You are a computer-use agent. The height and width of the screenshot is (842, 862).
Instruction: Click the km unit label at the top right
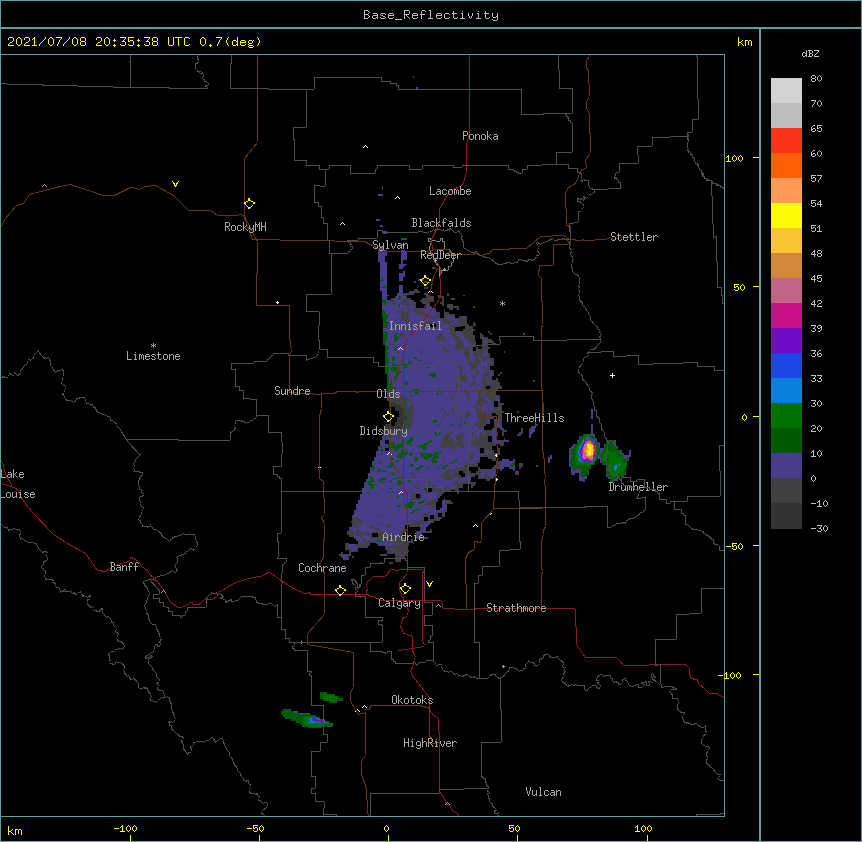(x=745, y=42)
